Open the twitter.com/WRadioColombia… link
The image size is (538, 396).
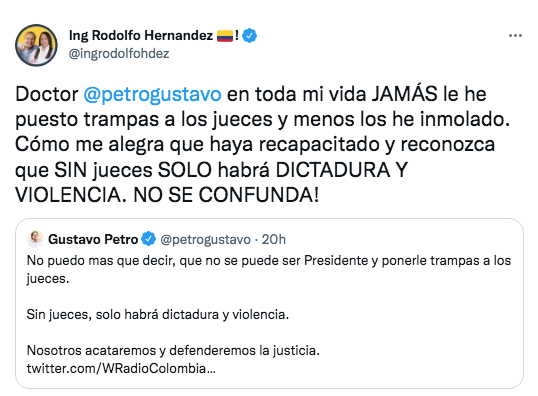121,369
